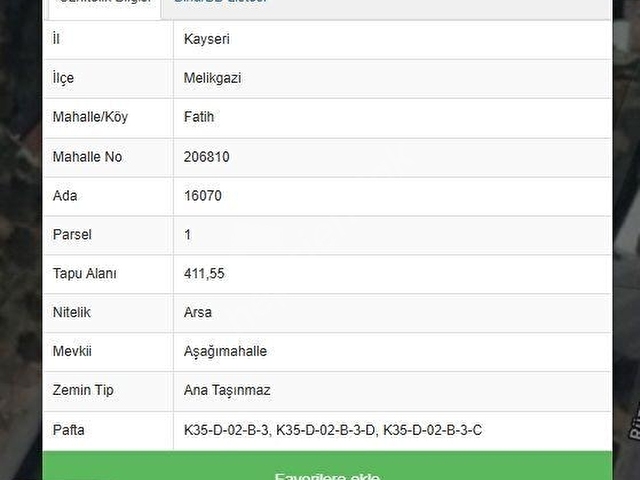Click Pafta value starting 'K35-D-02-B-3'

pyautogui.click(x=333, y=430)
